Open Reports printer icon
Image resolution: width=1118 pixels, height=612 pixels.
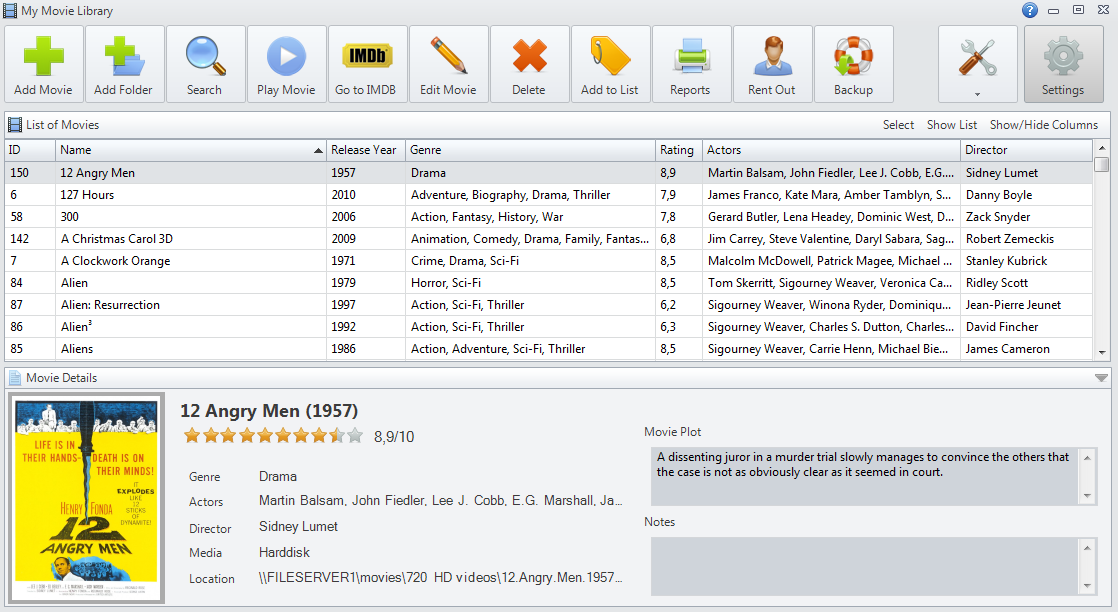click(691, 56)
